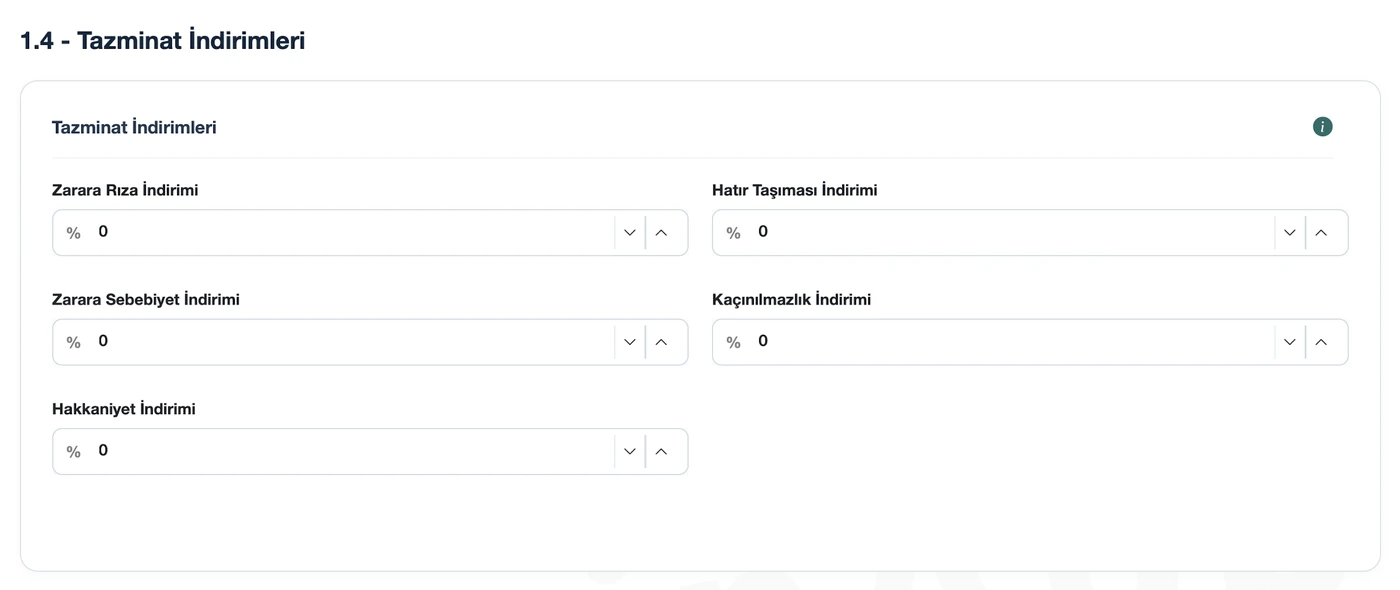1400x590 pixels.
Task: Decrease Hatır Taşıması İndirimi value
Action: point(1290,232)
